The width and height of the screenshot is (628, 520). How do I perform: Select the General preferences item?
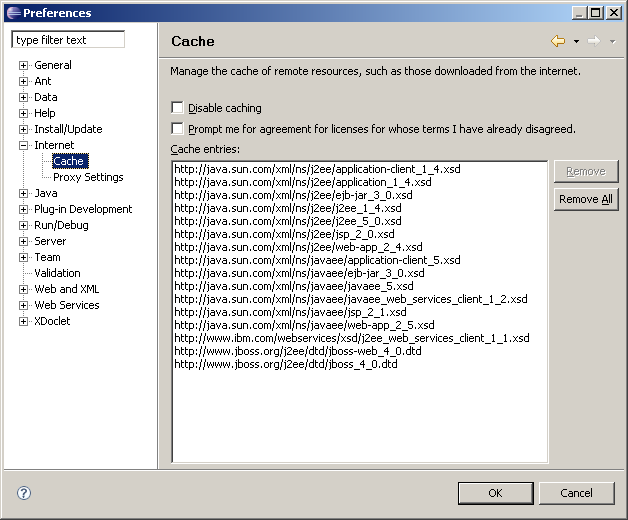[53, 65]
